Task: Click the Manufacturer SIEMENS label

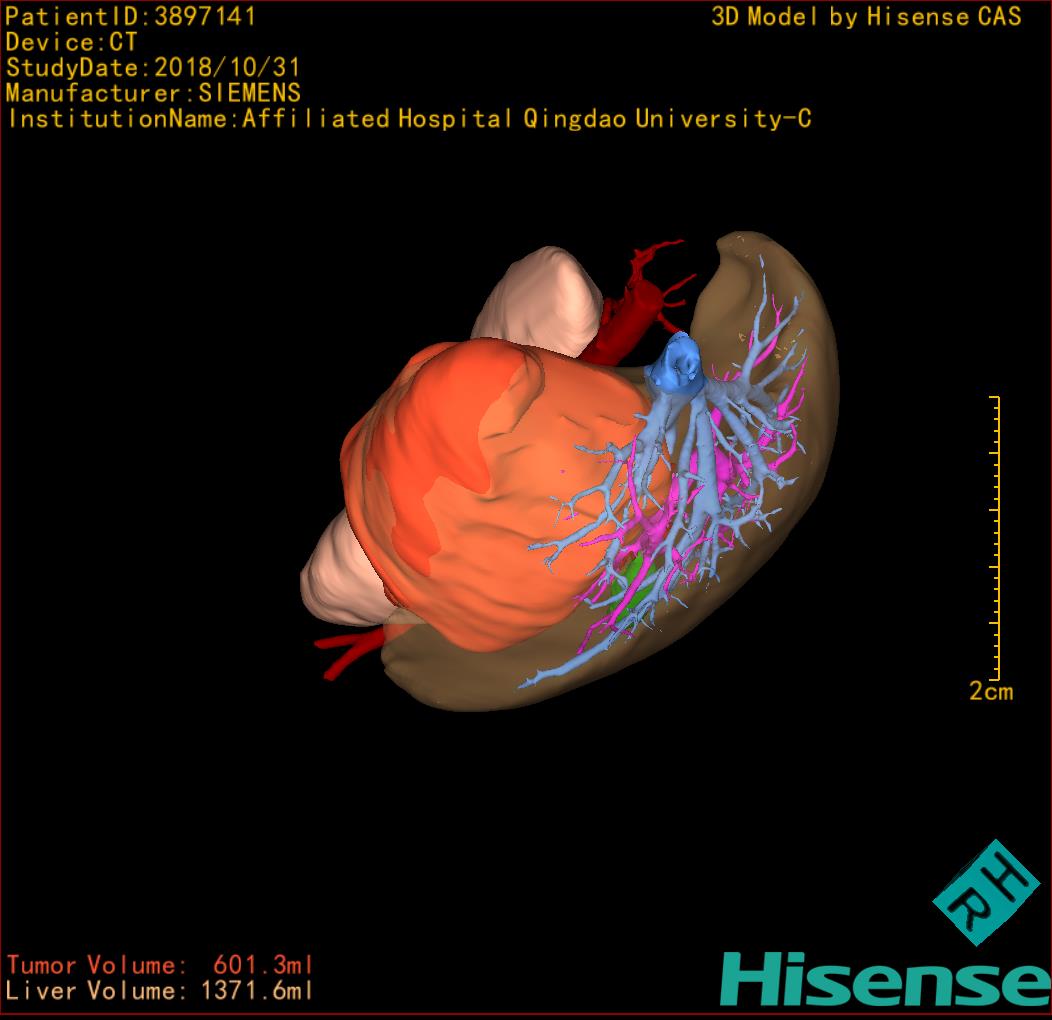Action: coord(153,93)
